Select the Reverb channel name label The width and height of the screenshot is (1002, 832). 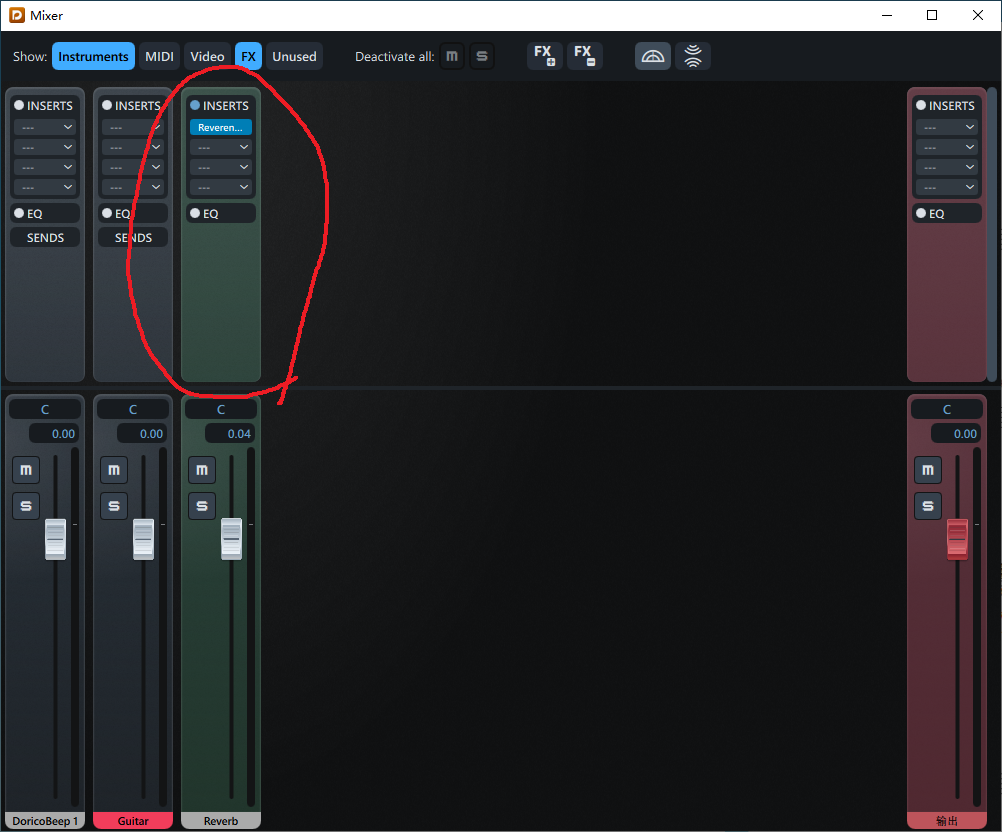pos(221,820)
